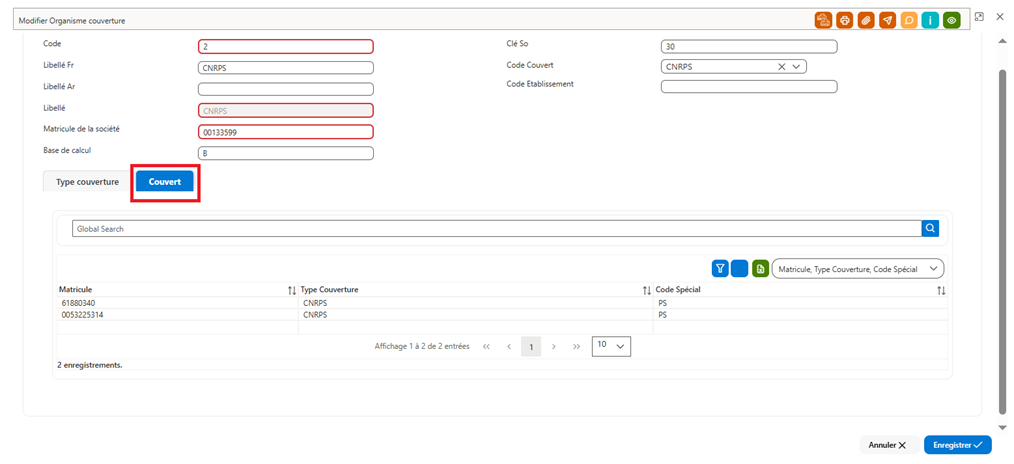Open attachments via the paperclip icon
Viewport: 1014px width, 464px height.
pos(866,21)
